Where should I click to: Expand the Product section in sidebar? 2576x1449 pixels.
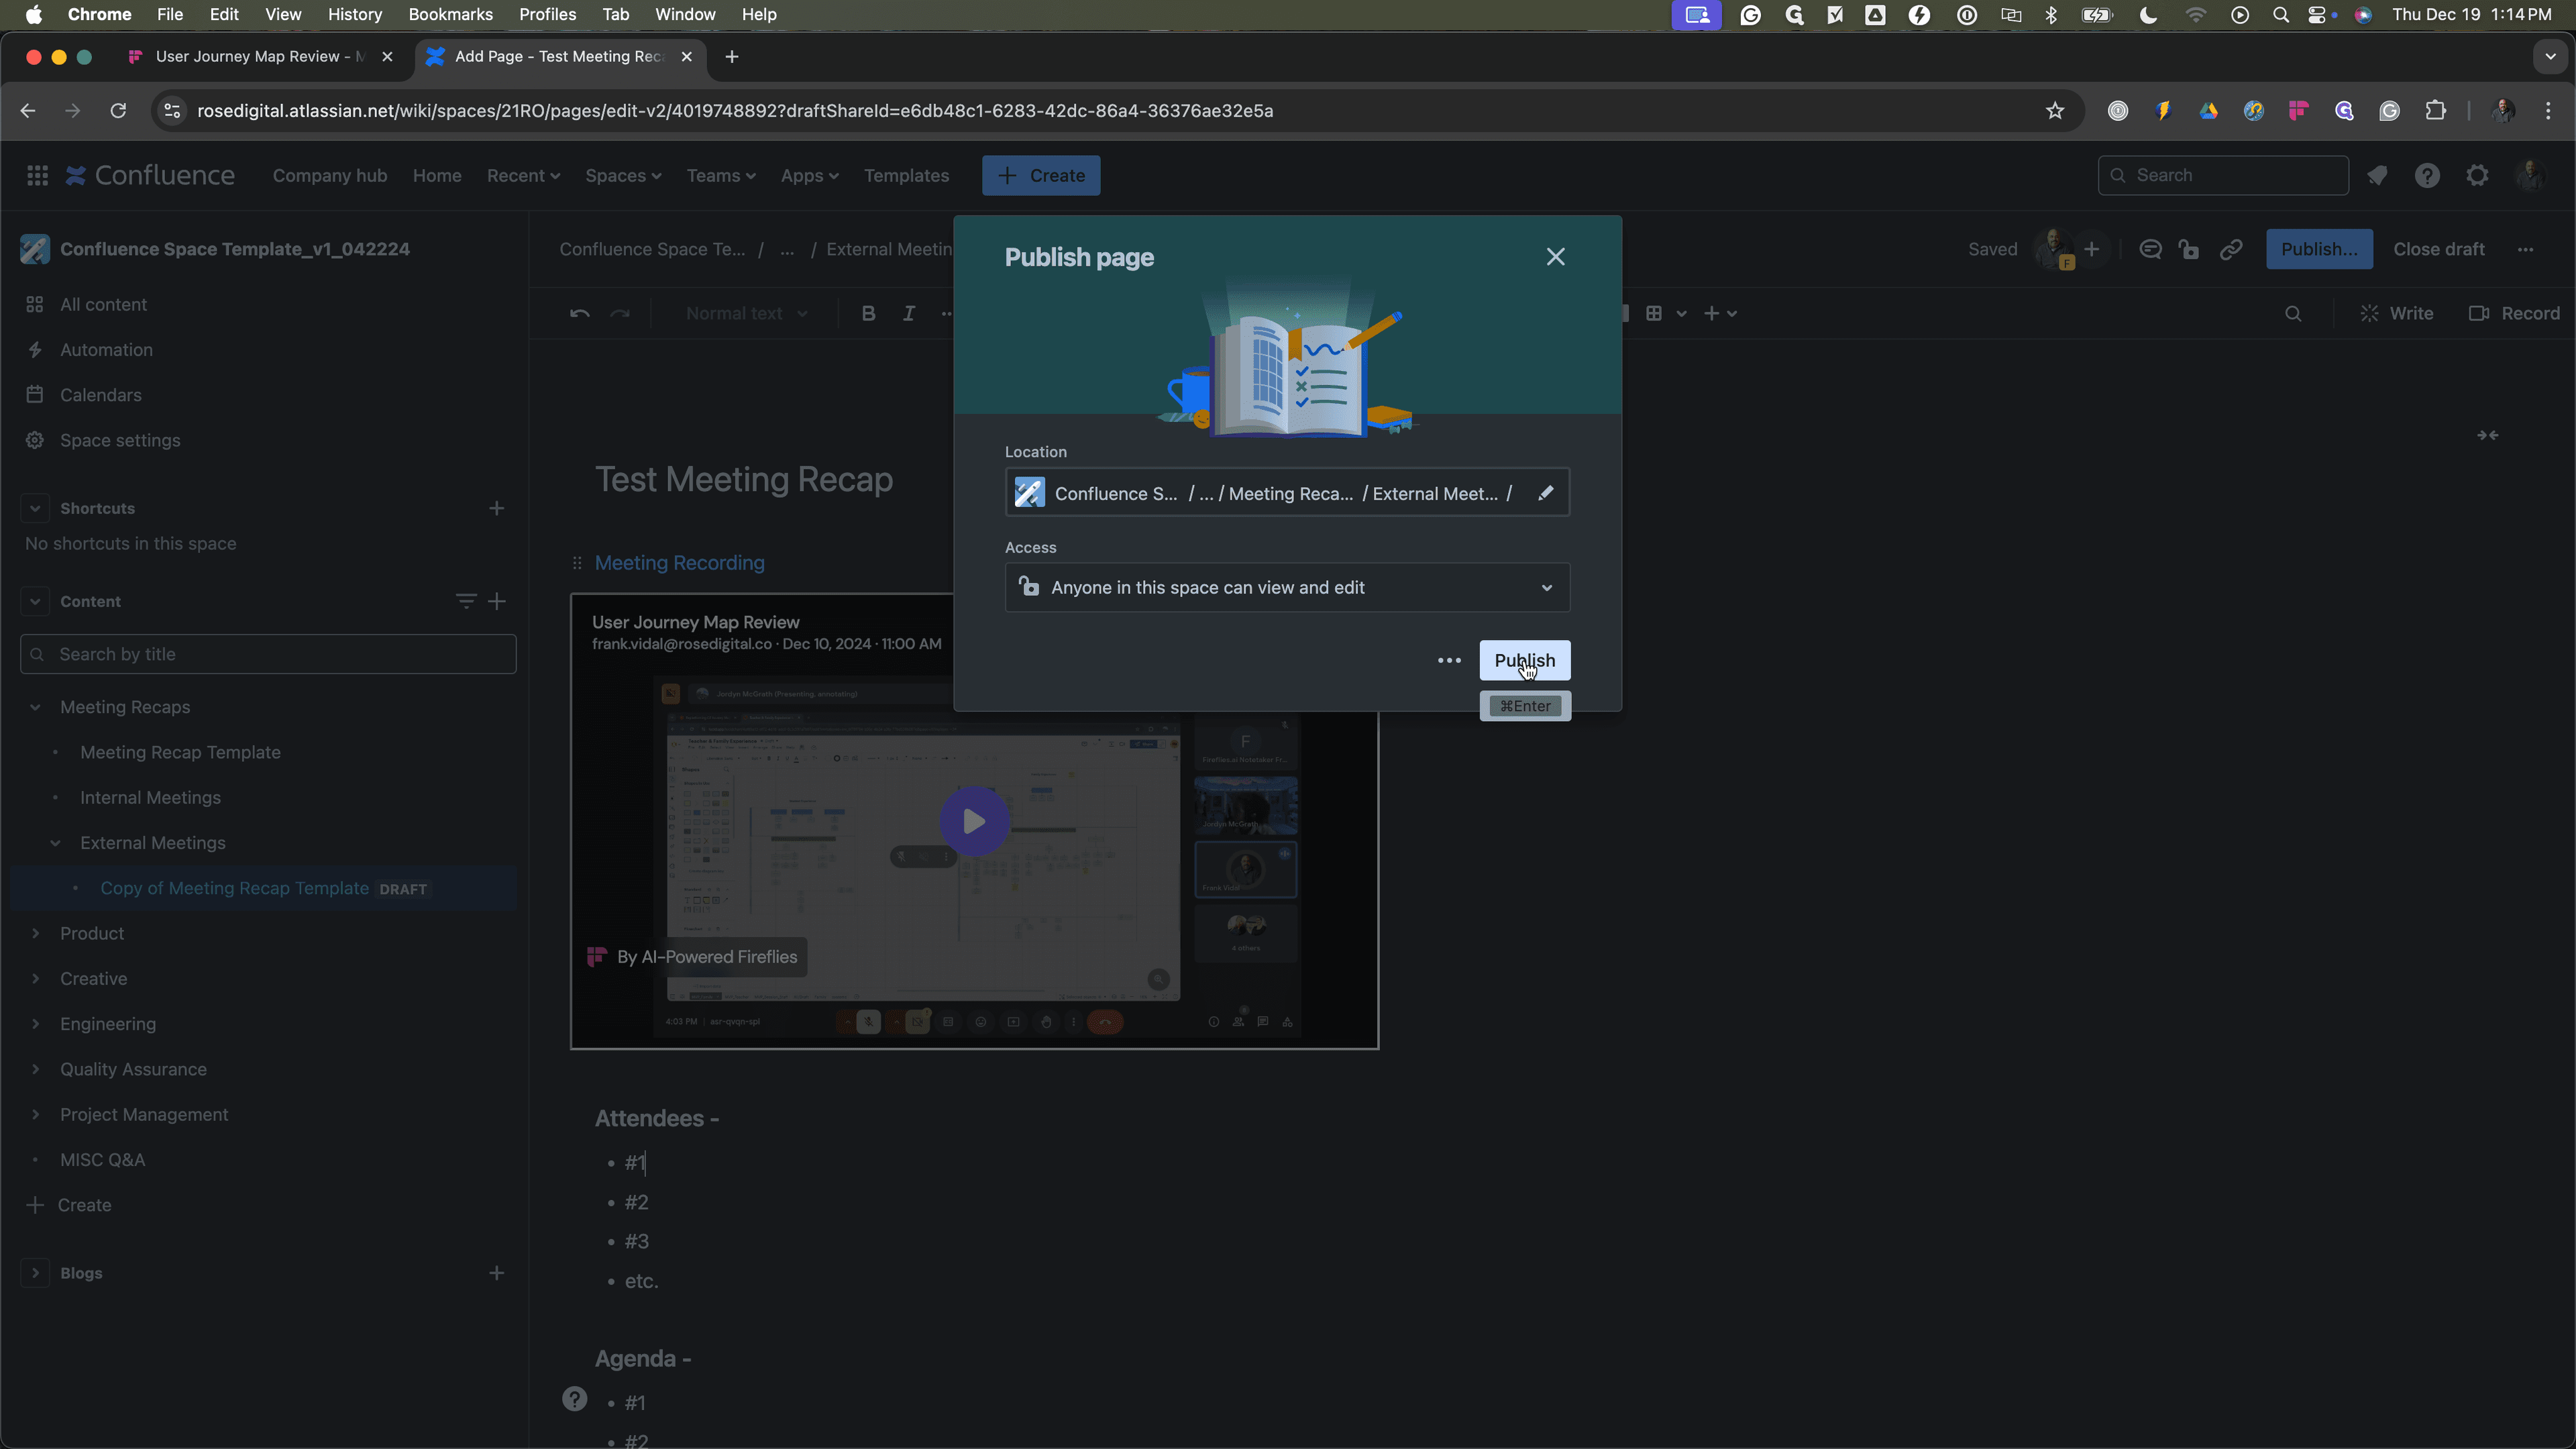tap(35, 933)
